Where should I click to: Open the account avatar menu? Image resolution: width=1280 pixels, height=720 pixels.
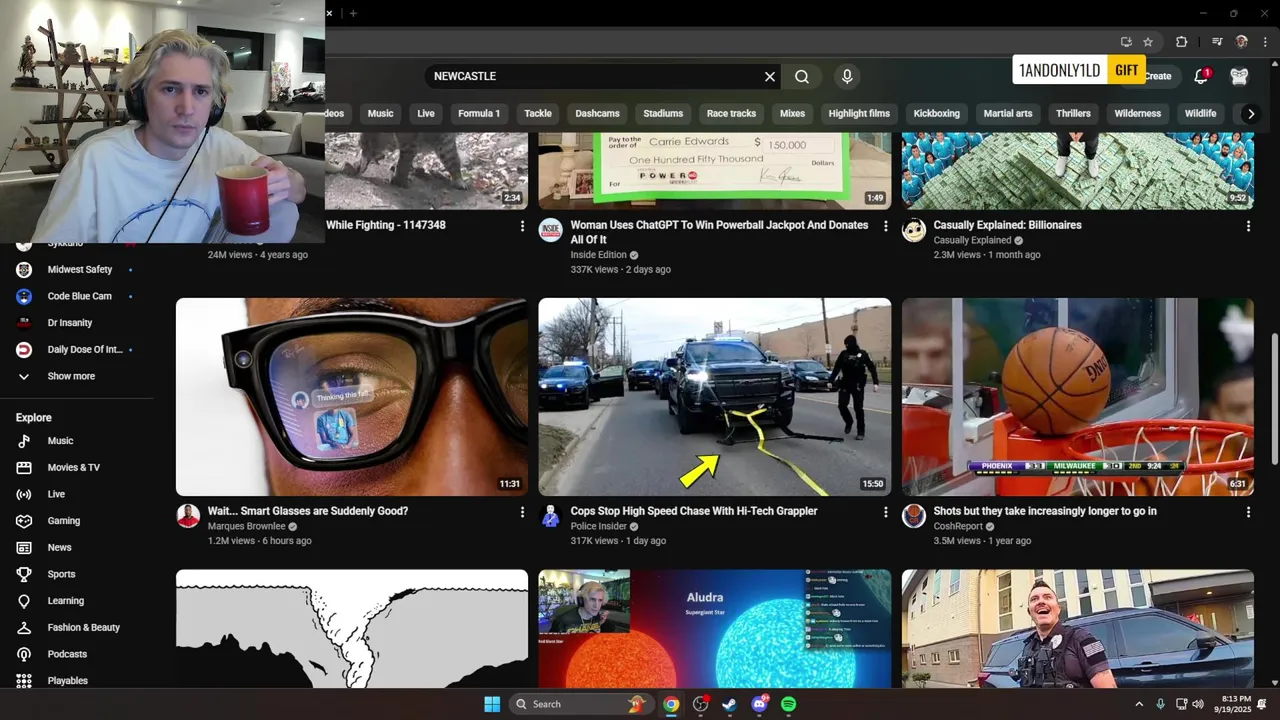(1240, 76)
